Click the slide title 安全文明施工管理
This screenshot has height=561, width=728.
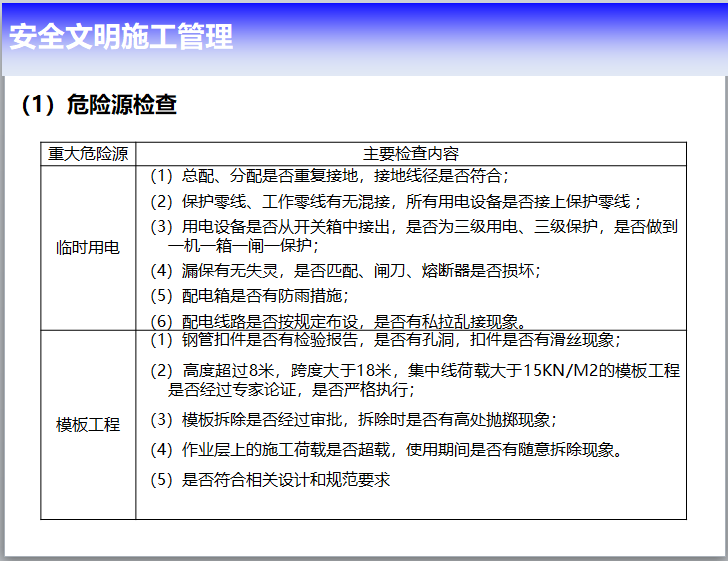pyautogui.click(x=121, y=37)
